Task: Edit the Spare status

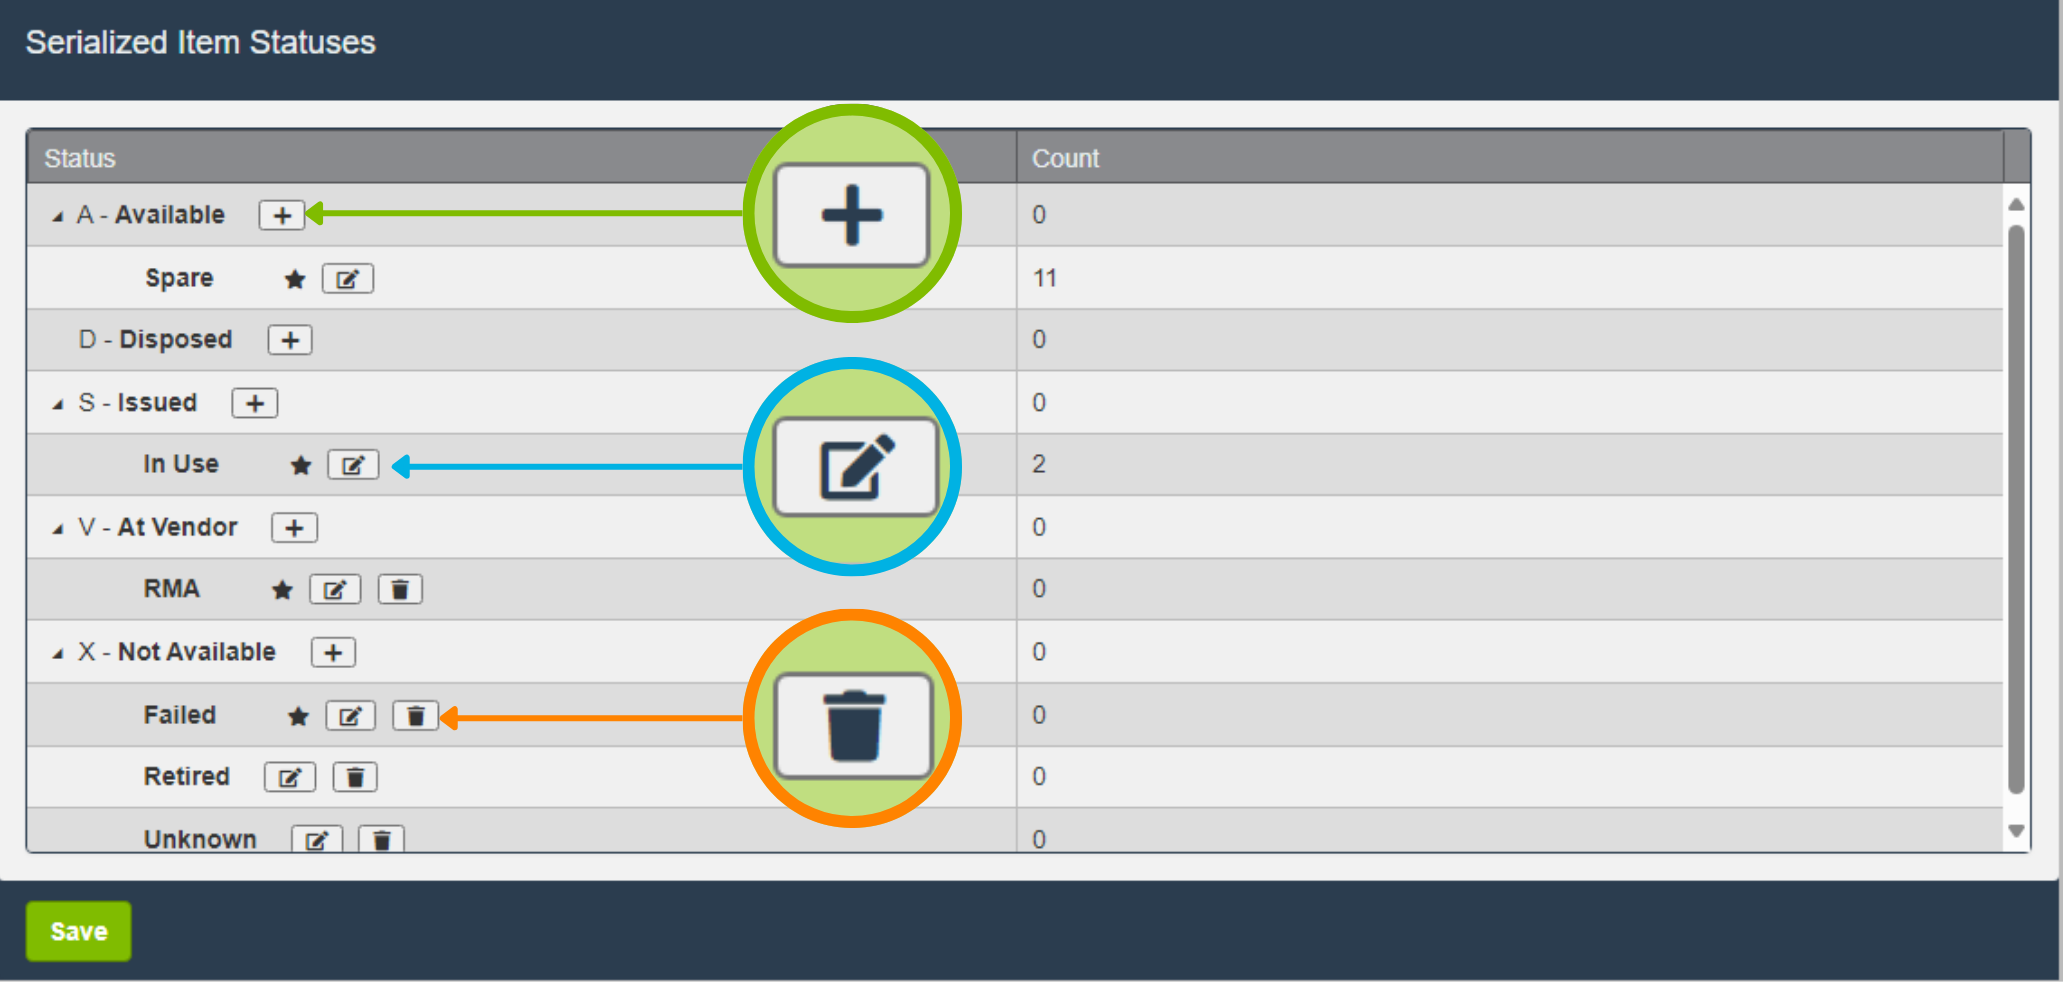Action: tap(348, 279)
